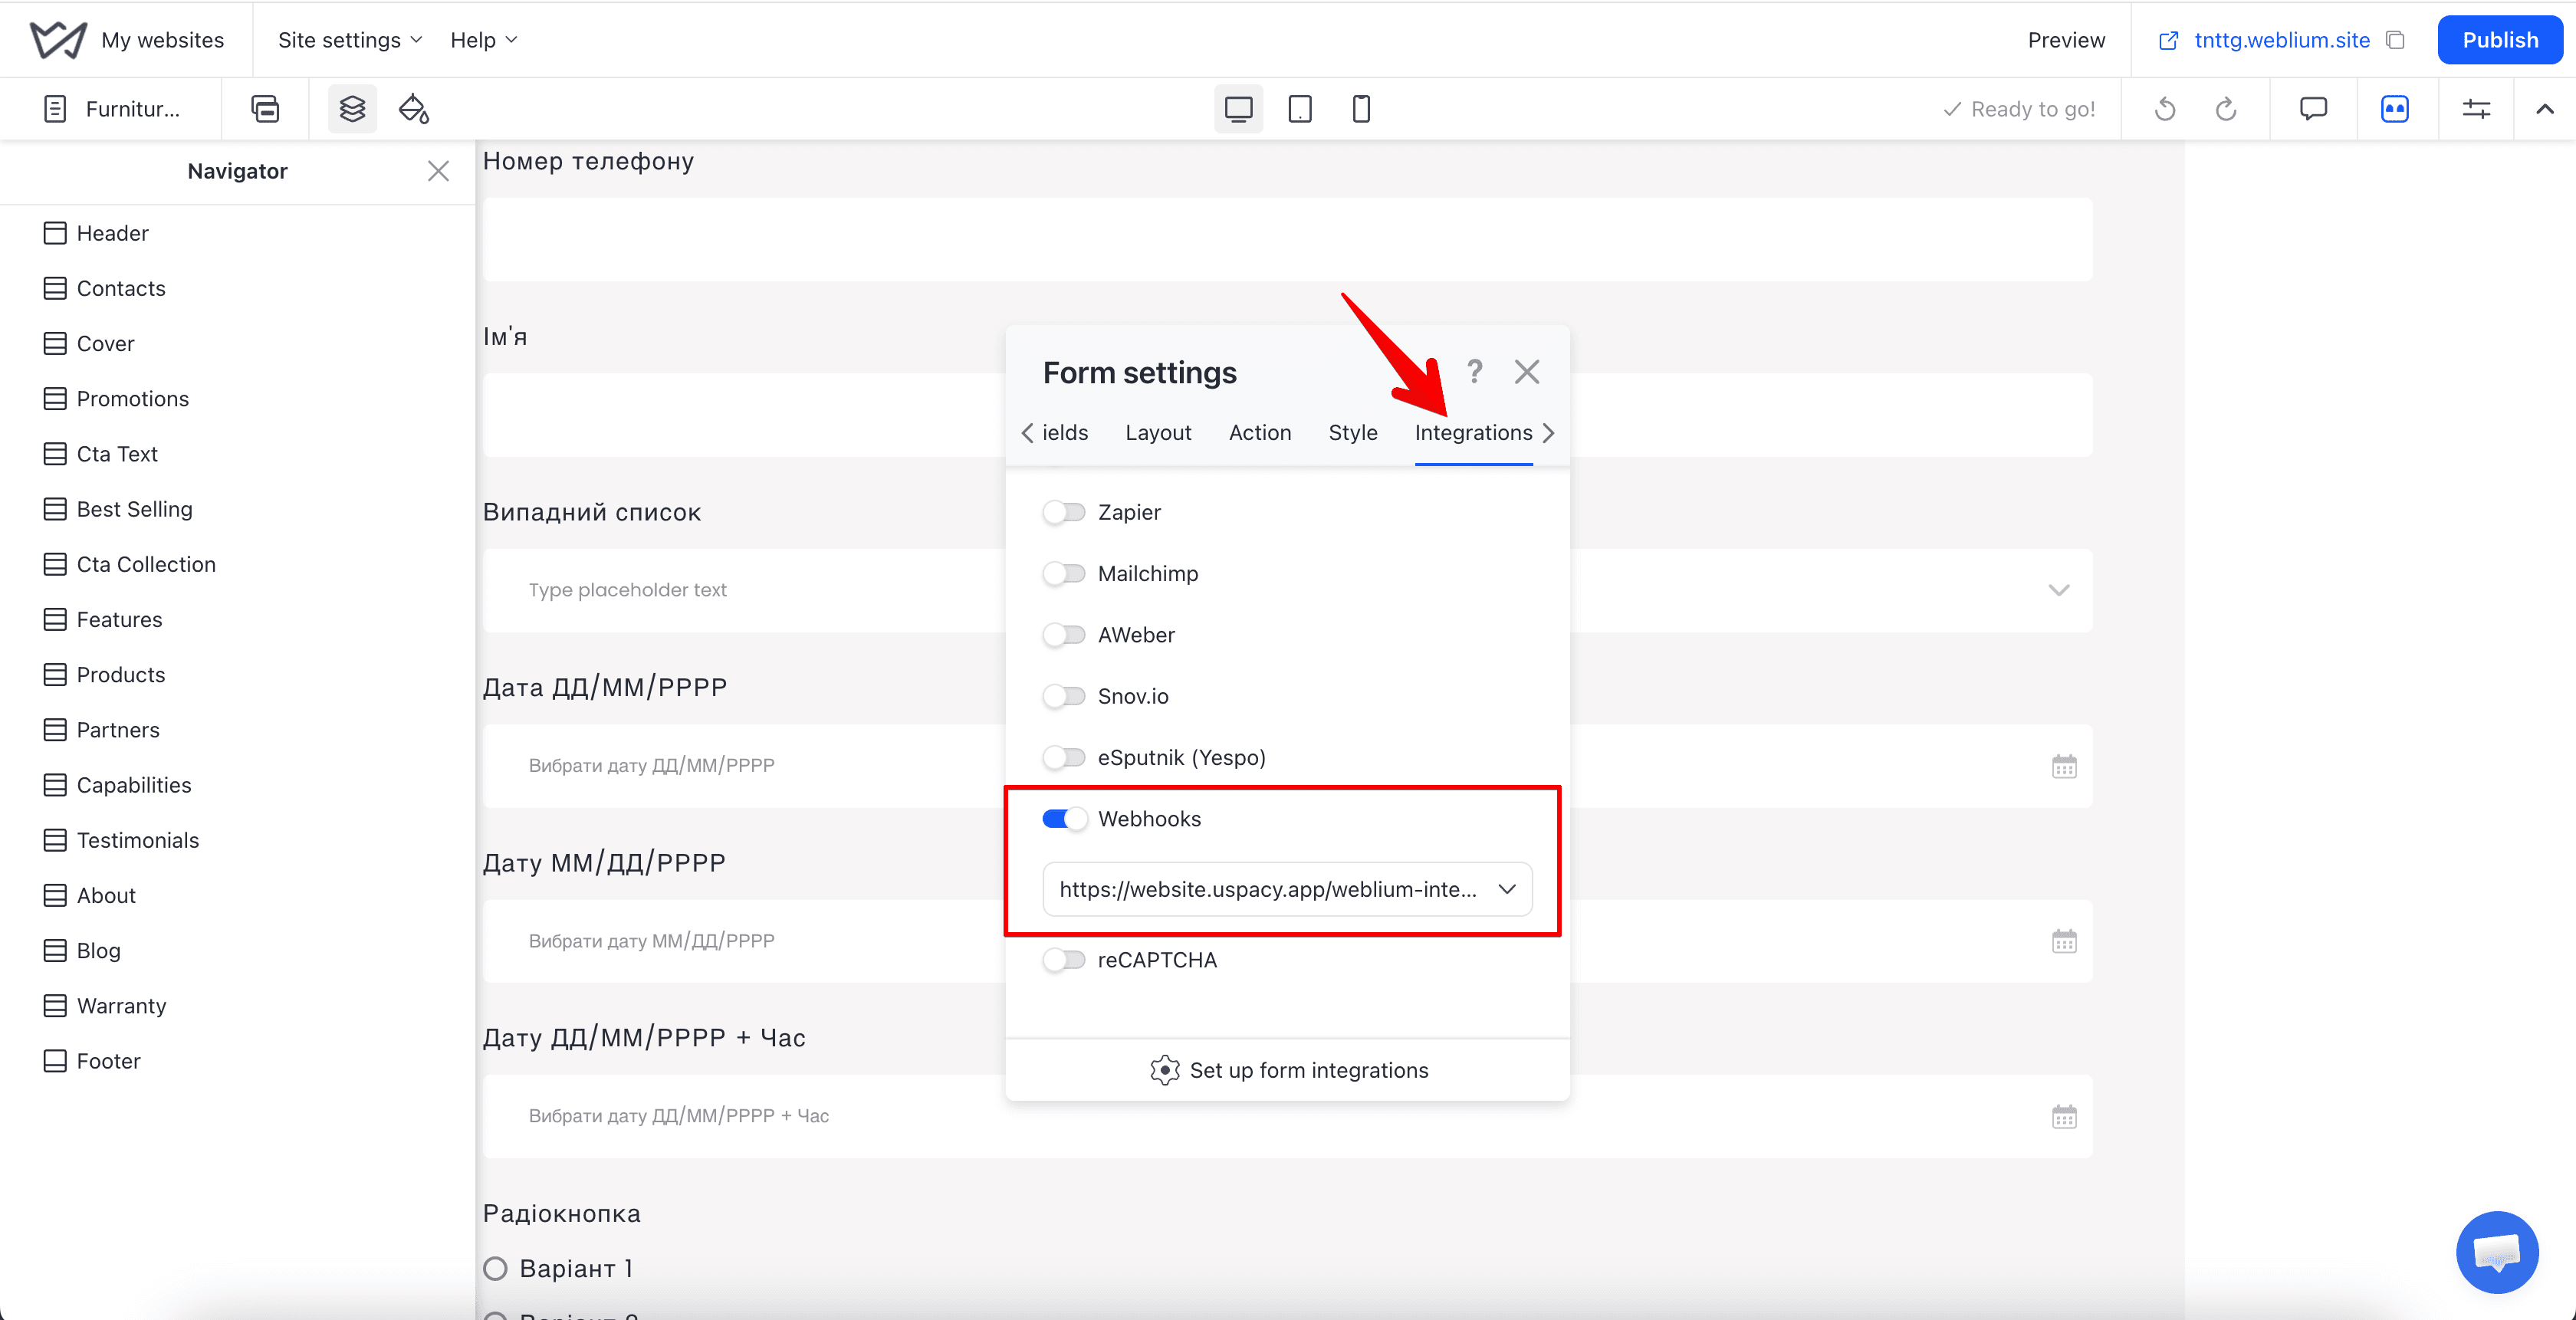
Task: Open the sliders settings icon
Action: tap(2476, 109)
